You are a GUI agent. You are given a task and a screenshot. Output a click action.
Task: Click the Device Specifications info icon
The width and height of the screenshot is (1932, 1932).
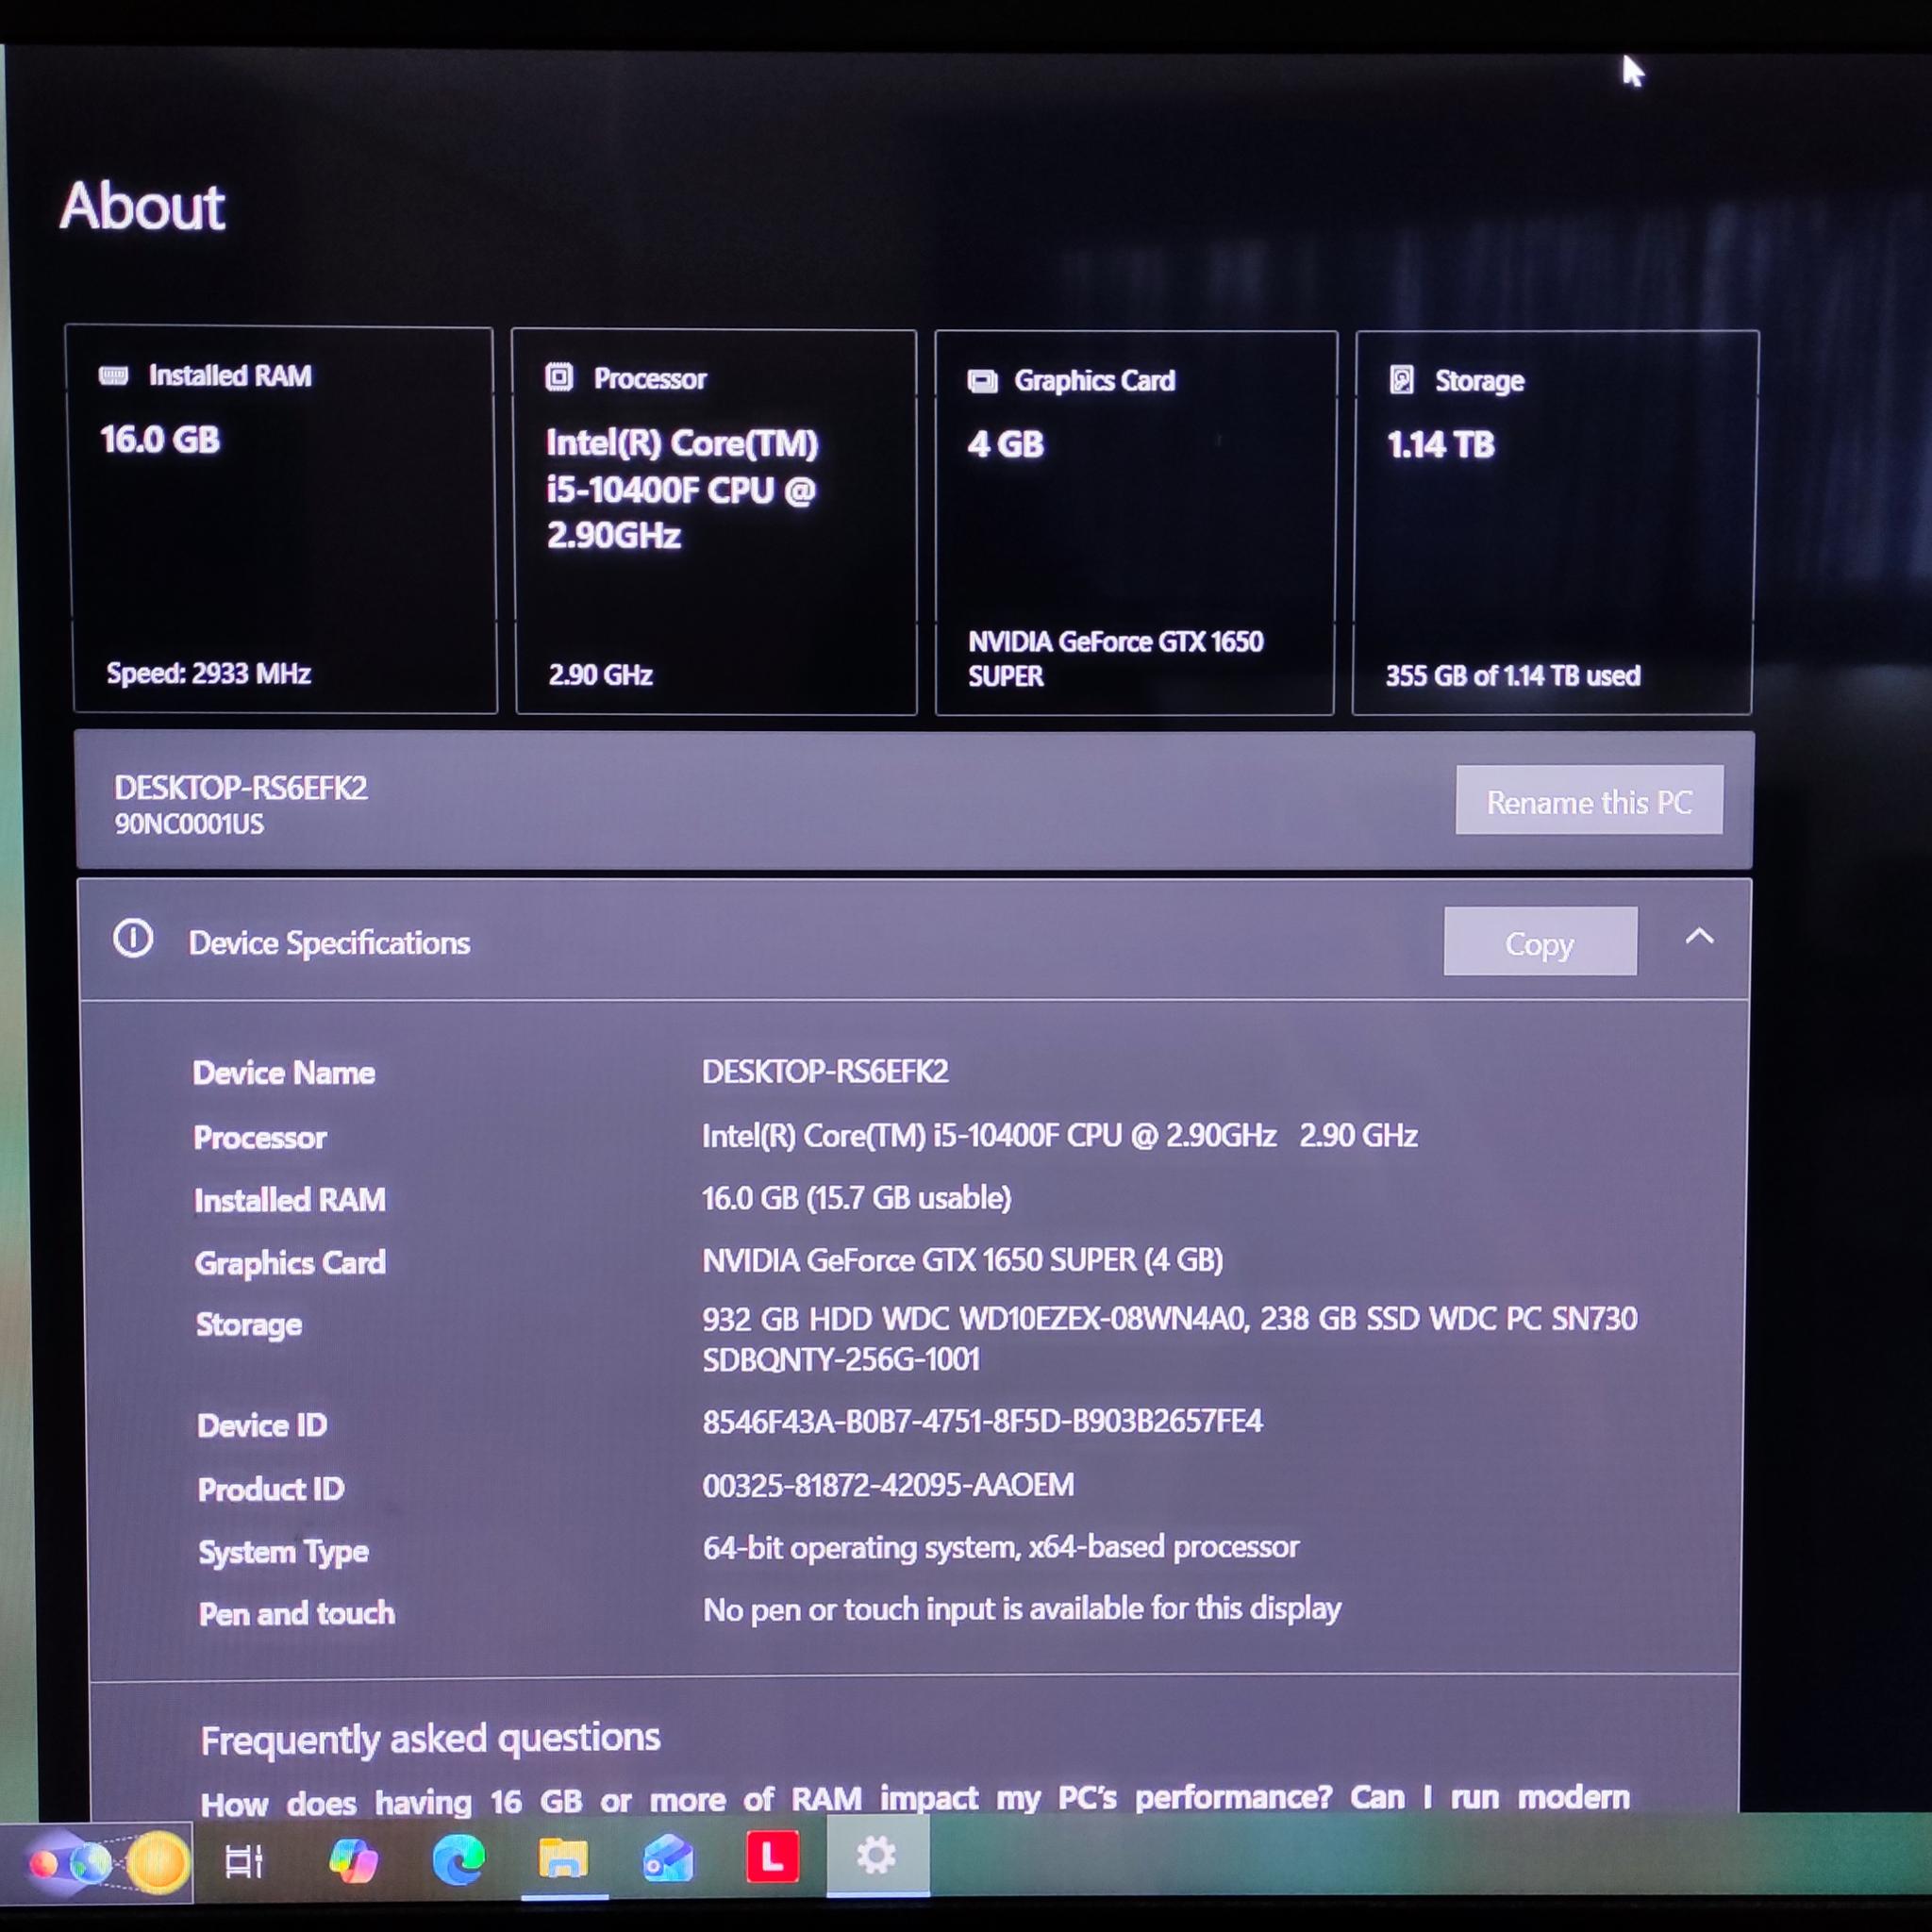pos(133,939)
